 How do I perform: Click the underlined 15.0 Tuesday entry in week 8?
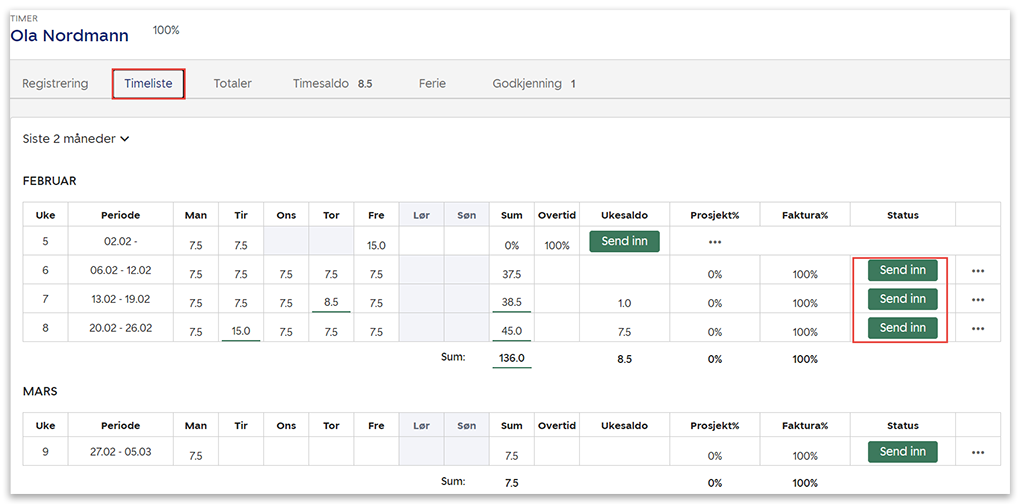(x=241, y=331)
